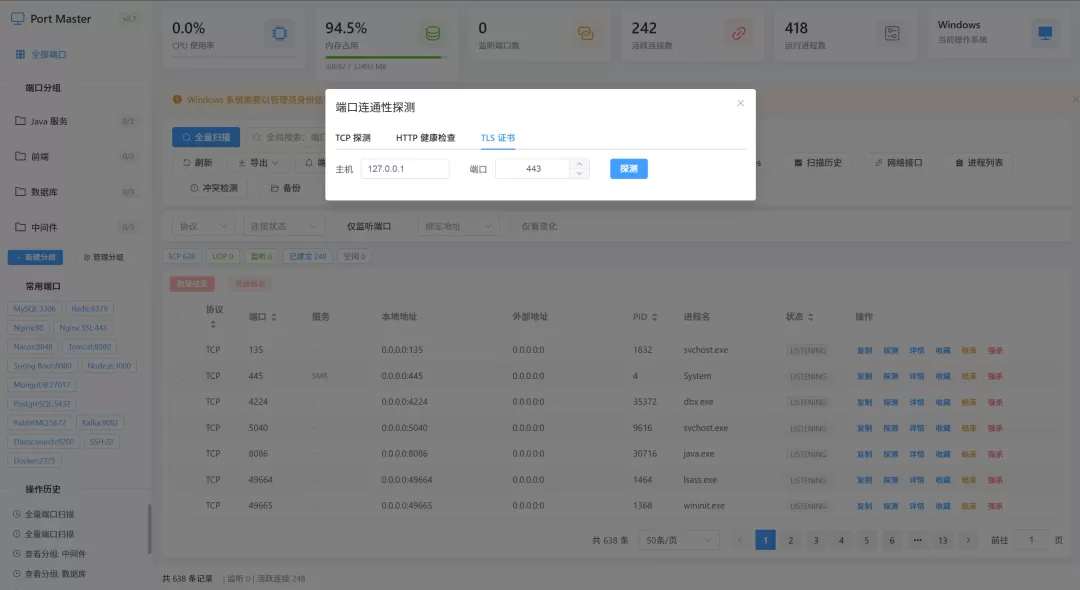Click the folder icon beside 数据库
The height and width of the screenshot is (590, 1080).
point(21,191)
